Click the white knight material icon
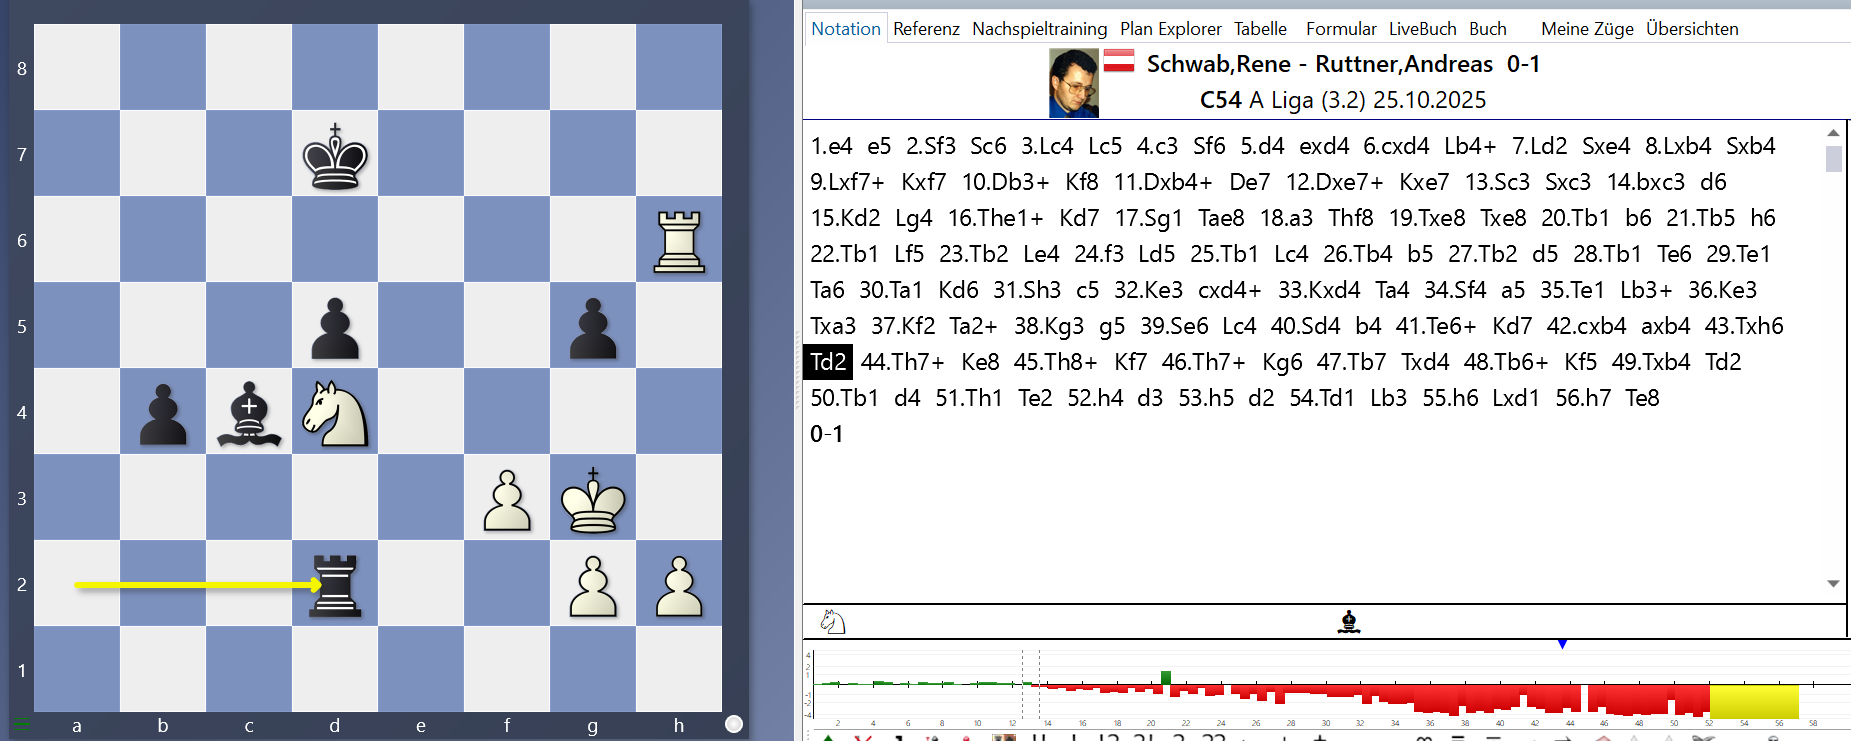 (833, 622)
